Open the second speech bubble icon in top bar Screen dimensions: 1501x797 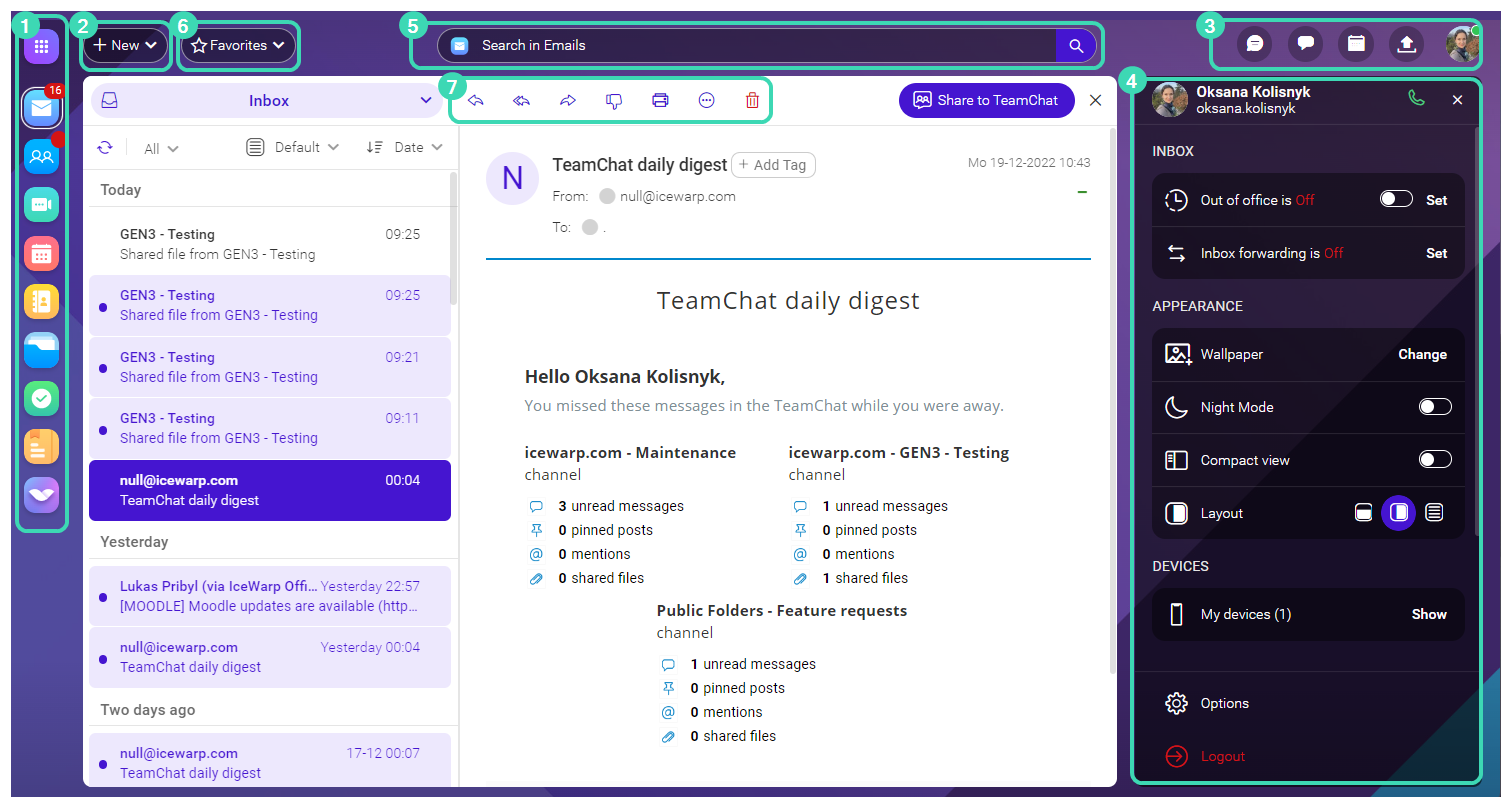[1305, 44]
